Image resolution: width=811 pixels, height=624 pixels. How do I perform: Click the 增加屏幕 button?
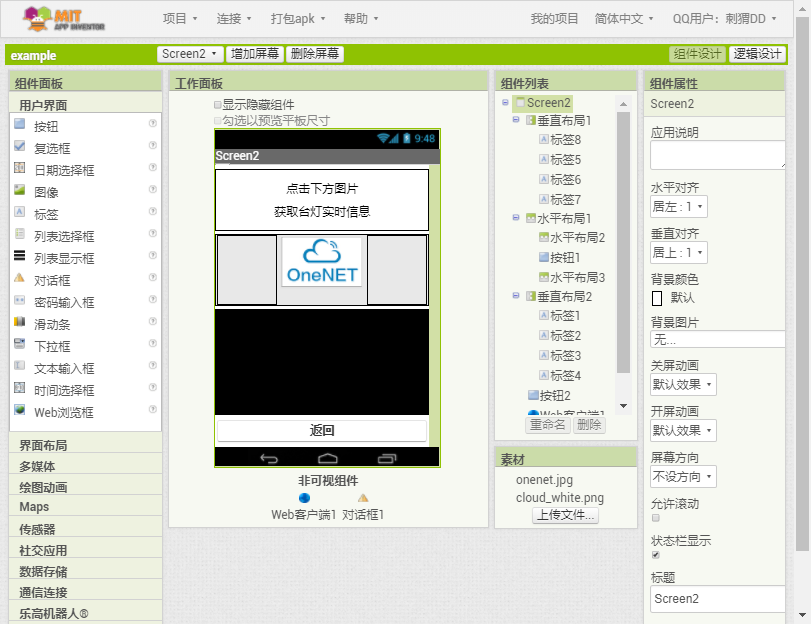tap(254, 54)
